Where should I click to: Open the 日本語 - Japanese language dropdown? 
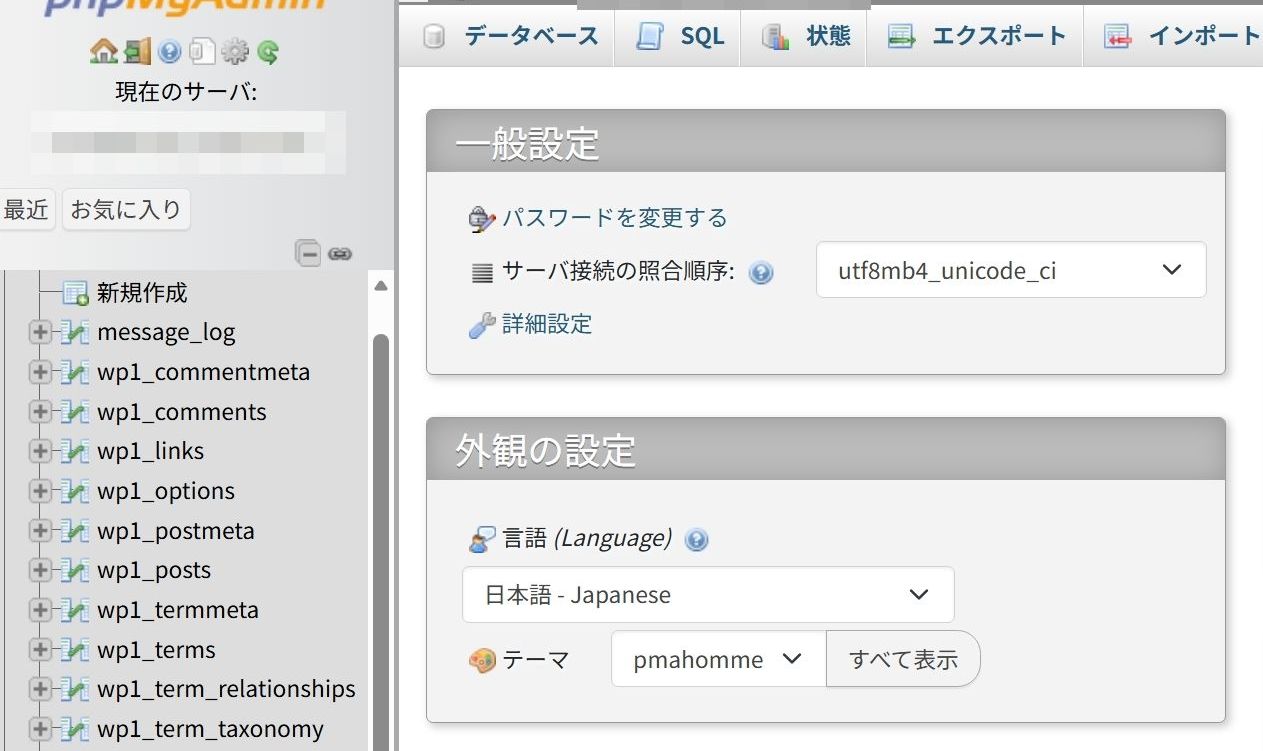tap(708, 595)
